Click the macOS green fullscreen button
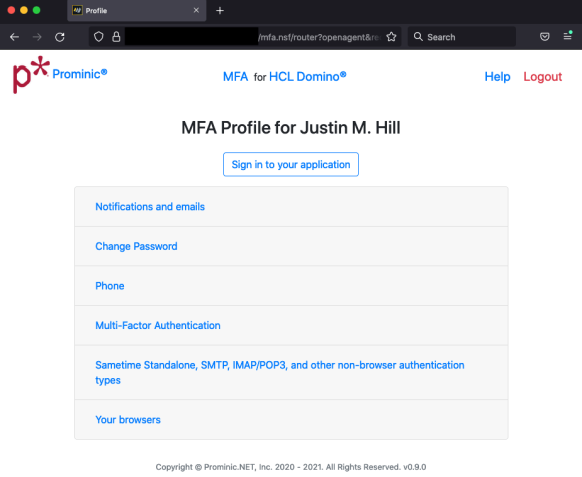 click(x=36, y=10)
